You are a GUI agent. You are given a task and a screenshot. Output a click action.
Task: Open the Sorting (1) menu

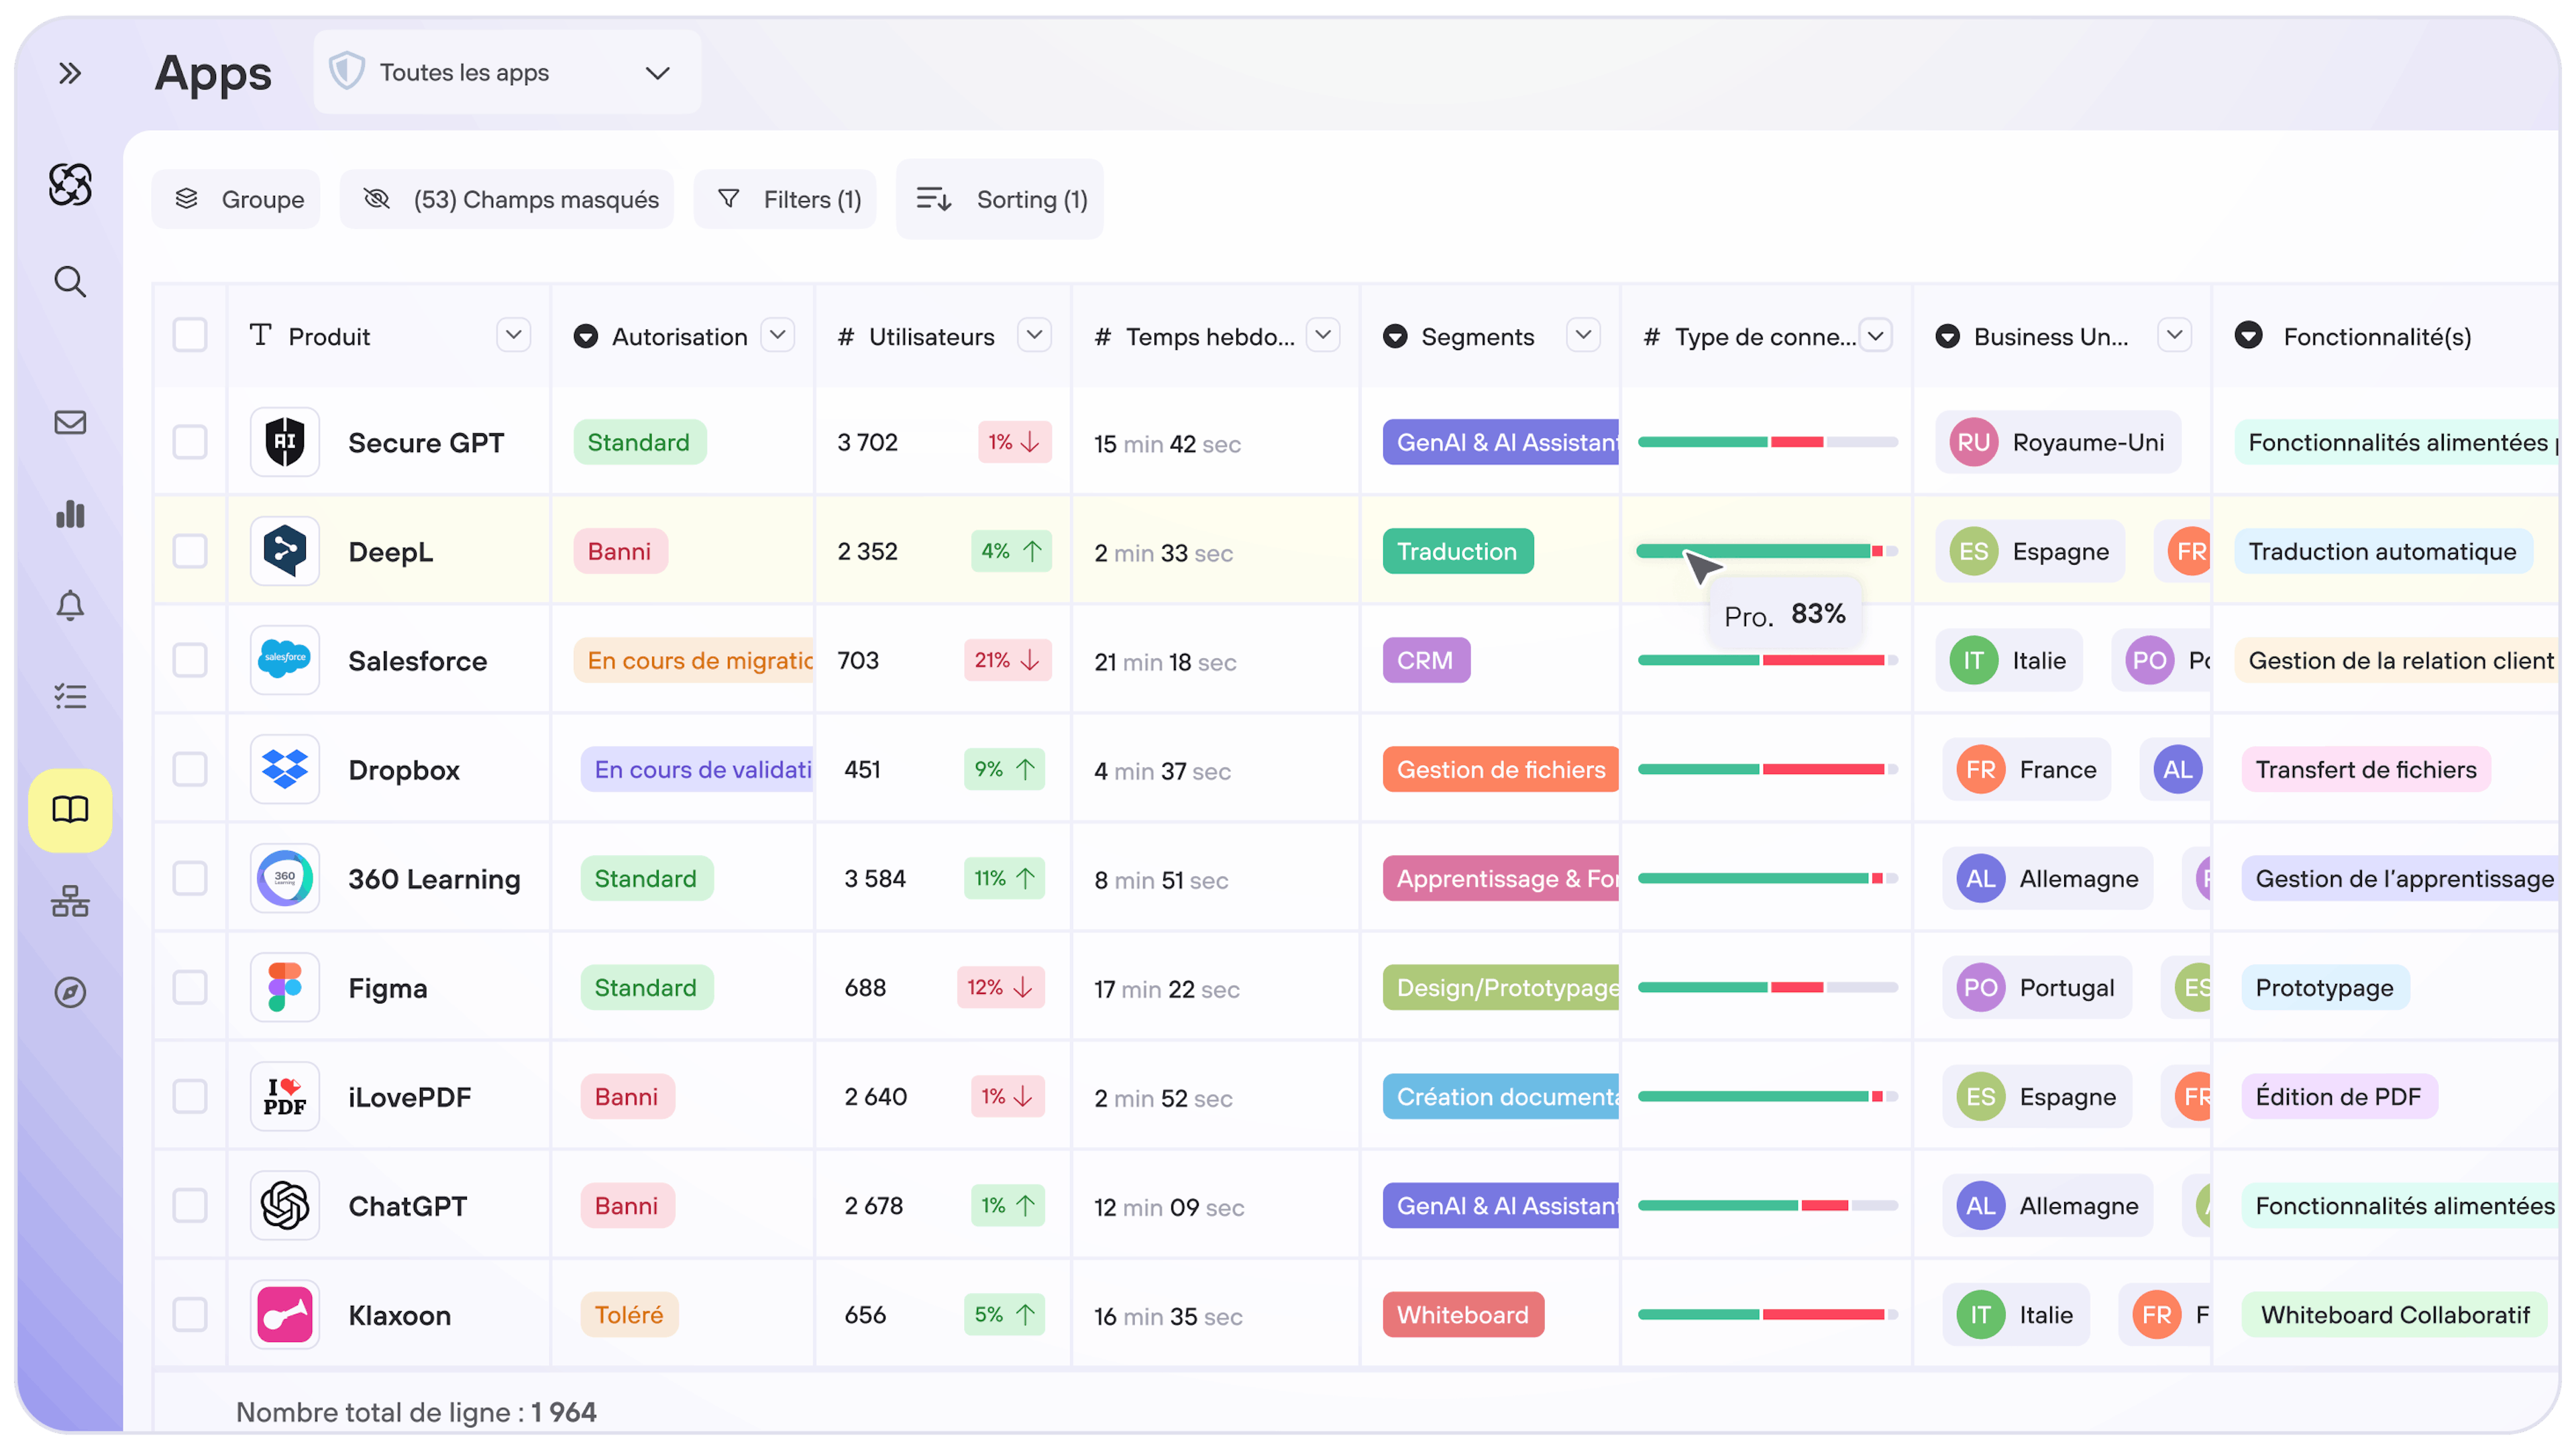[x=1001, y=199]
